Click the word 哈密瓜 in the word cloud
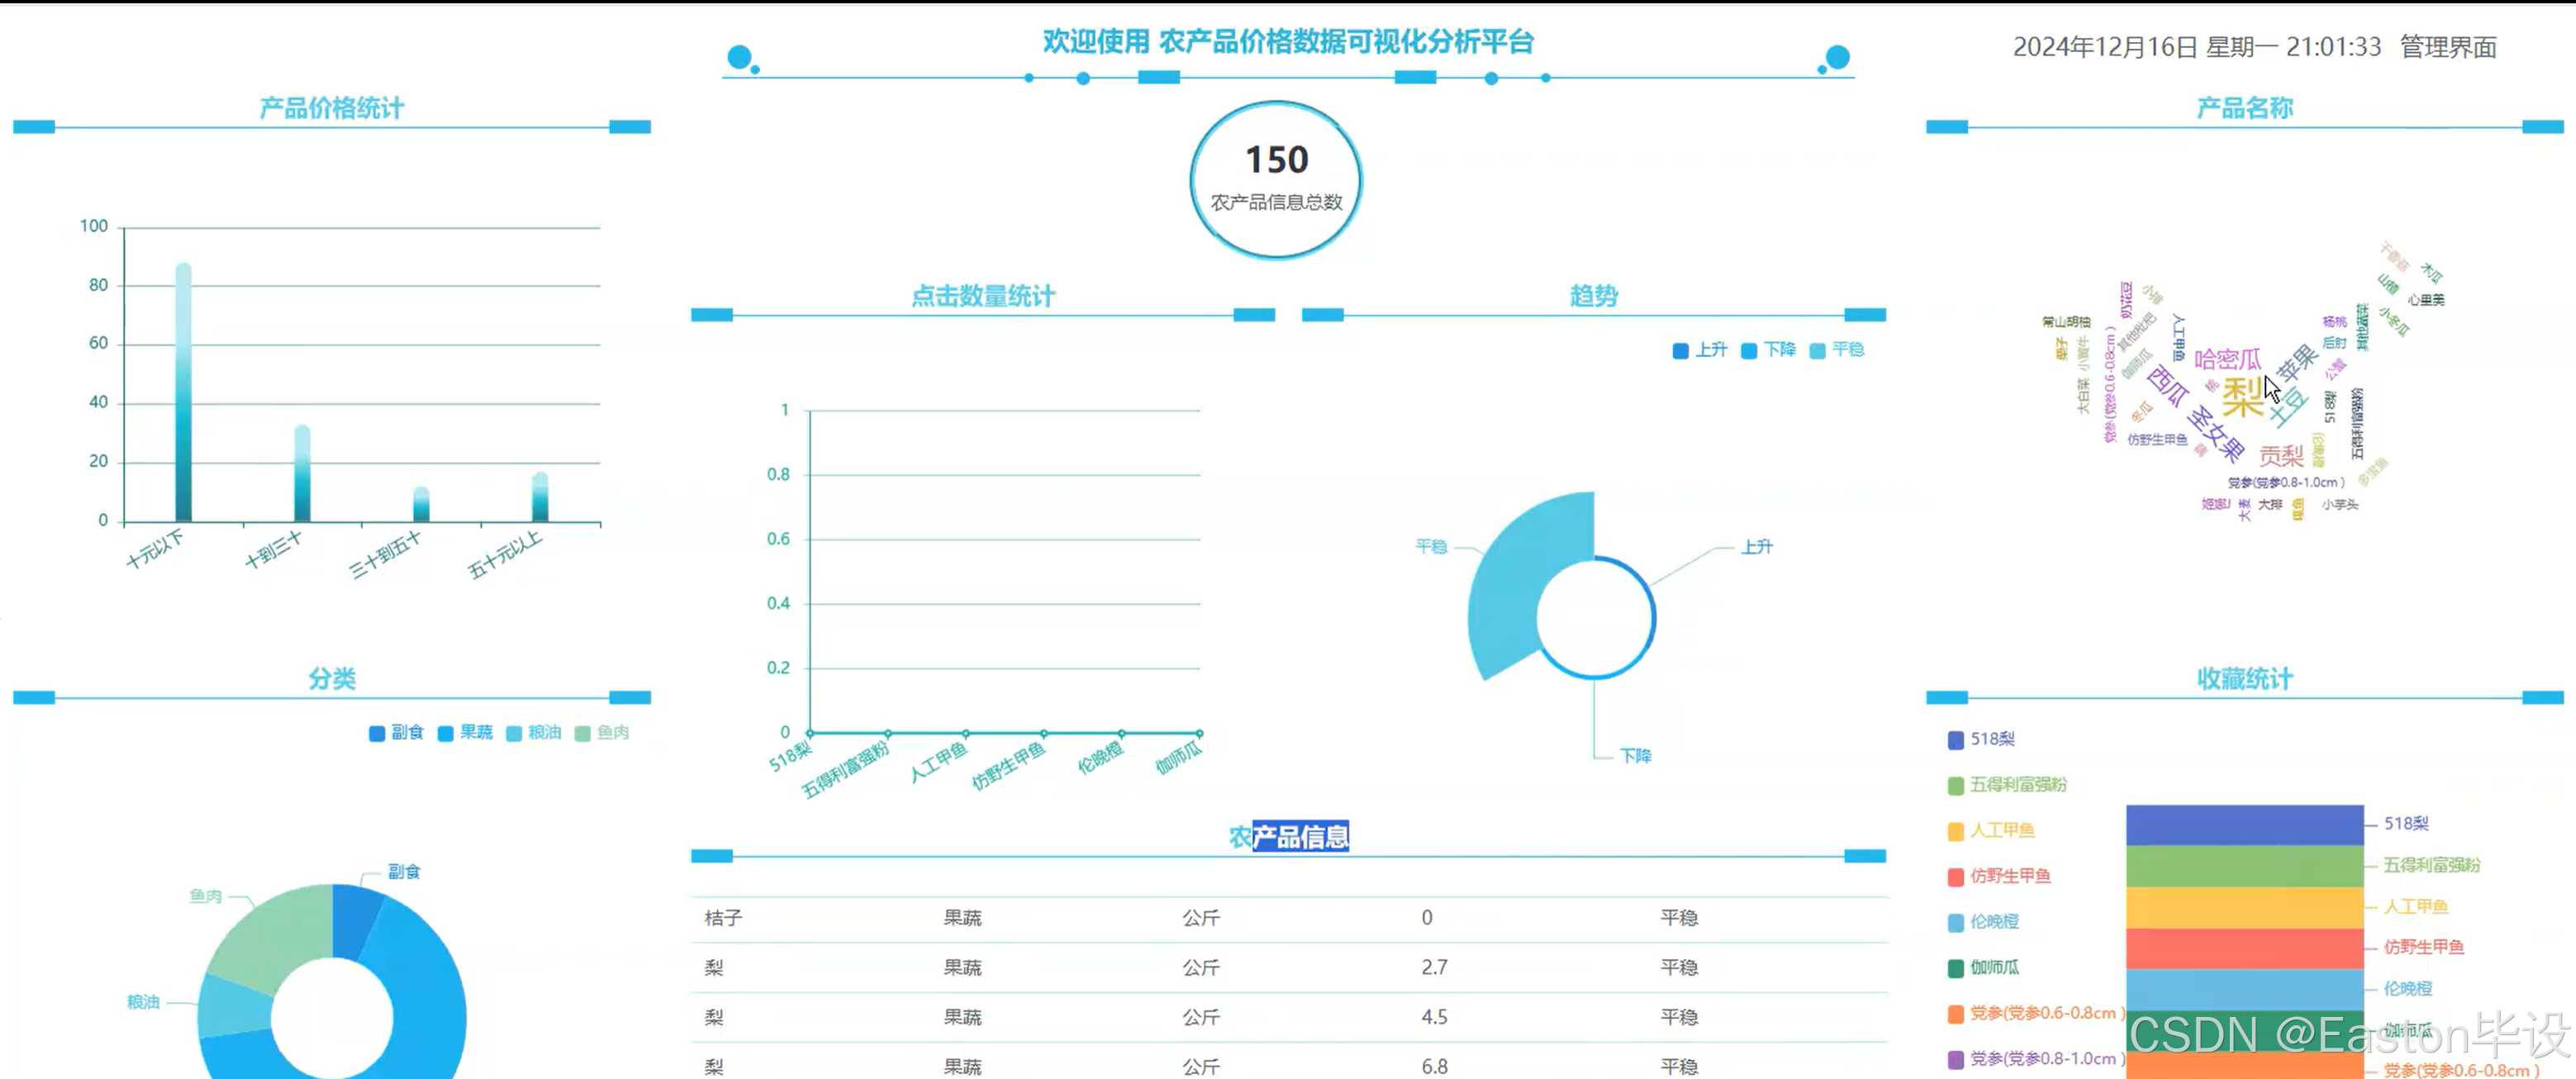 click(x=2227, y=362)
